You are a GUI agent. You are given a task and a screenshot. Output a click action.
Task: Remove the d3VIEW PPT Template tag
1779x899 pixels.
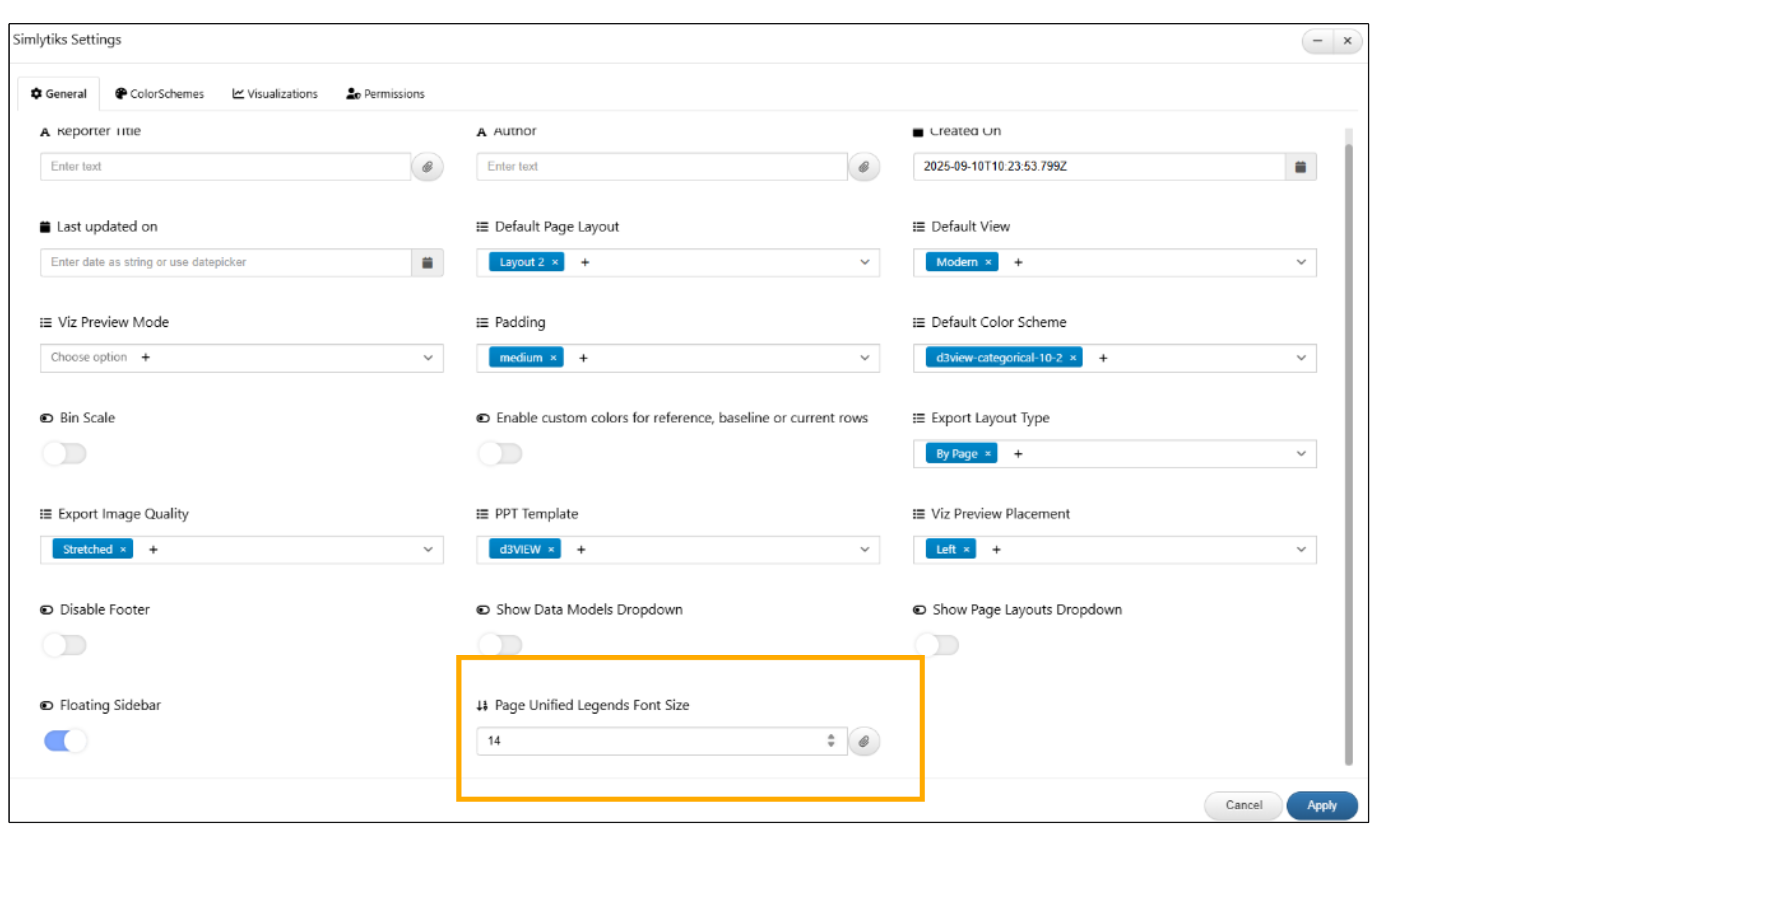tap(551, 550)
